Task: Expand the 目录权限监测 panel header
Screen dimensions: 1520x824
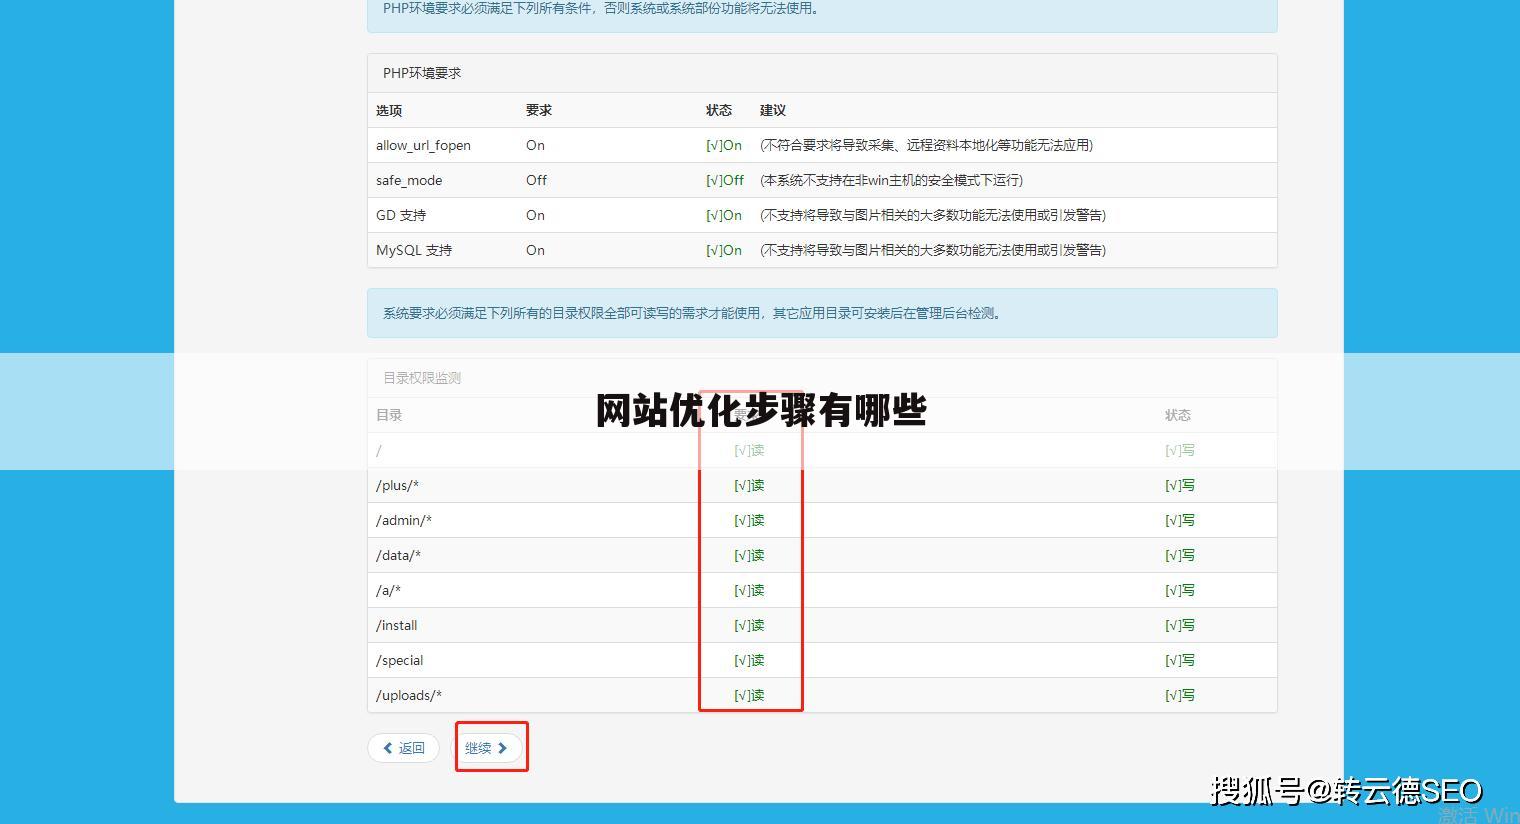Action: (420, 377)
